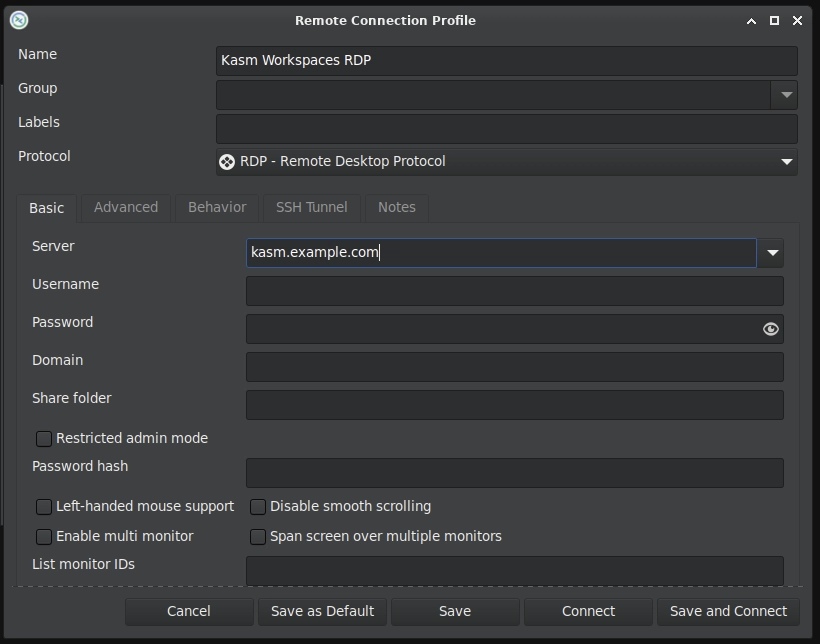Enable Restricted admin mode checkbox
This screenshot has height=644, width=820.
(44, 438)
